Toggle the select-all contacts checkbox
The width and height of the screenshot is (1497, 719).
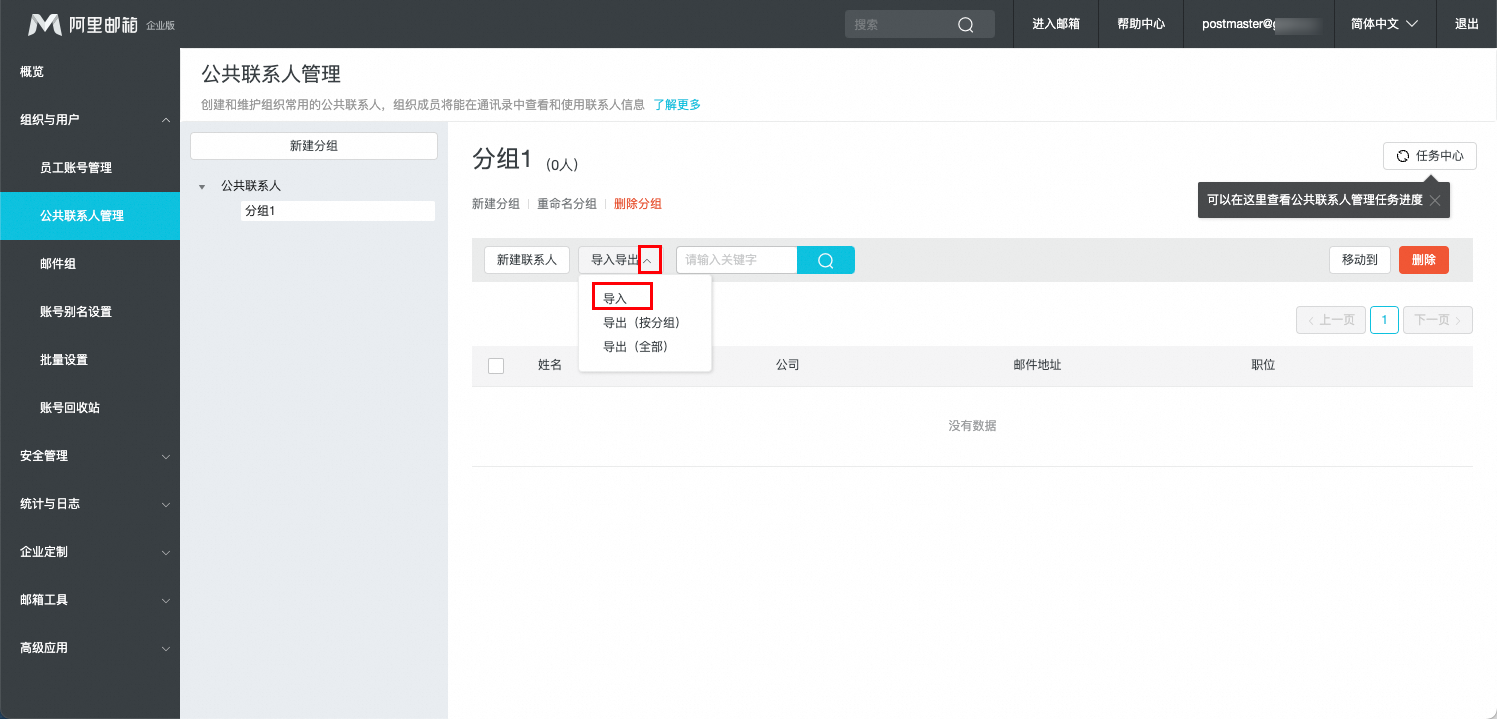pos(496,366)
